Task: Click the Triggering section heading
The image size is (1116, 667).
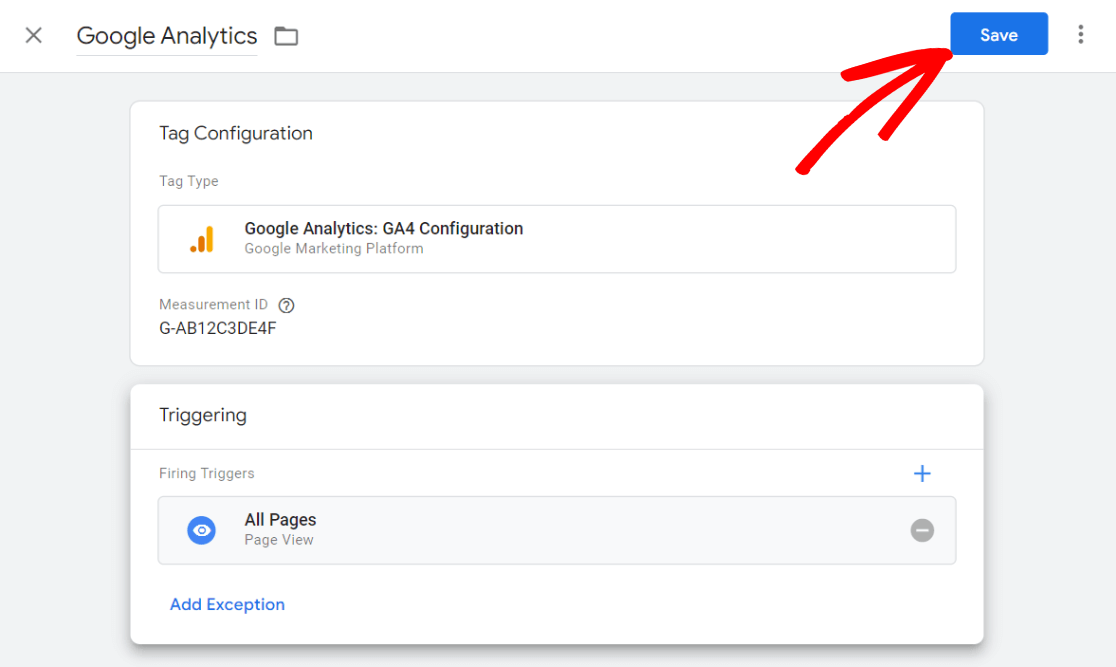Action: (x=203, y=415)
